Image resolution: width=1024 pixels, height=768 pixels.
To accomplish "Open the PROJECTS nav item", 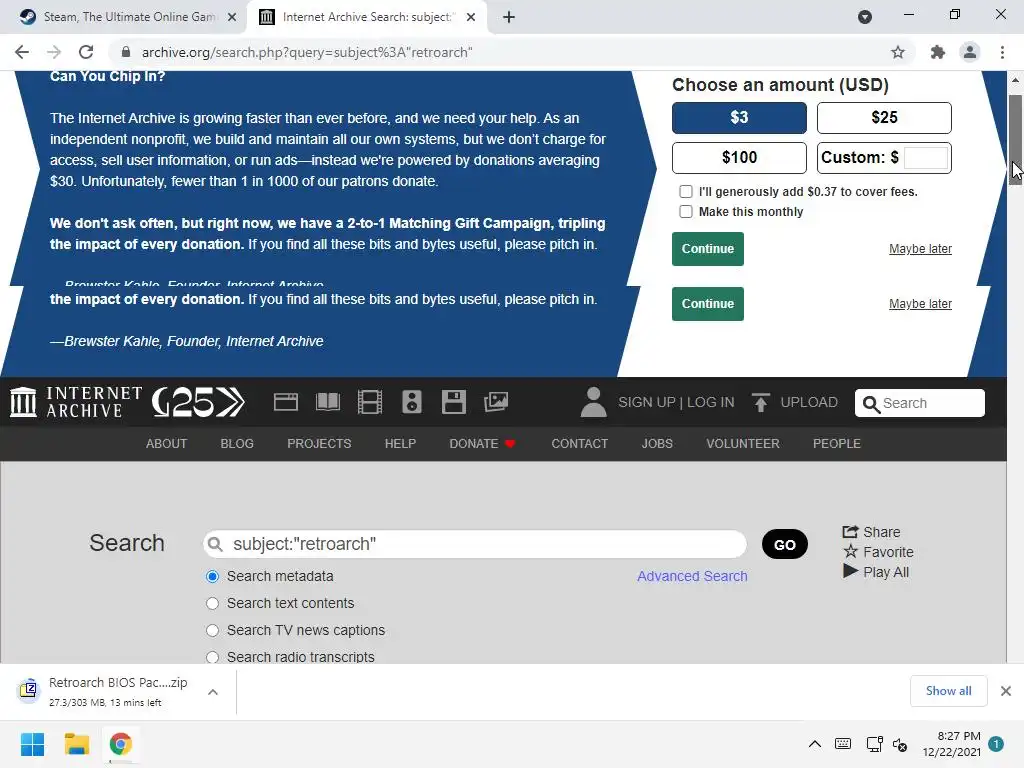I will point(319,443).
